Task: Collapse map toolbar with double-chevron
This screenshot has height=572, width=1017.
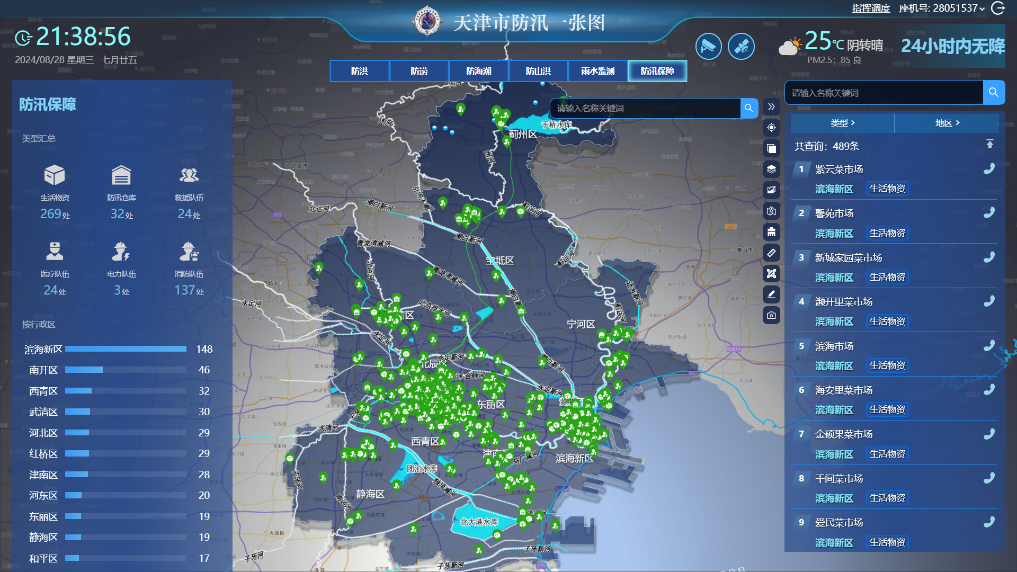Action: 771,106
